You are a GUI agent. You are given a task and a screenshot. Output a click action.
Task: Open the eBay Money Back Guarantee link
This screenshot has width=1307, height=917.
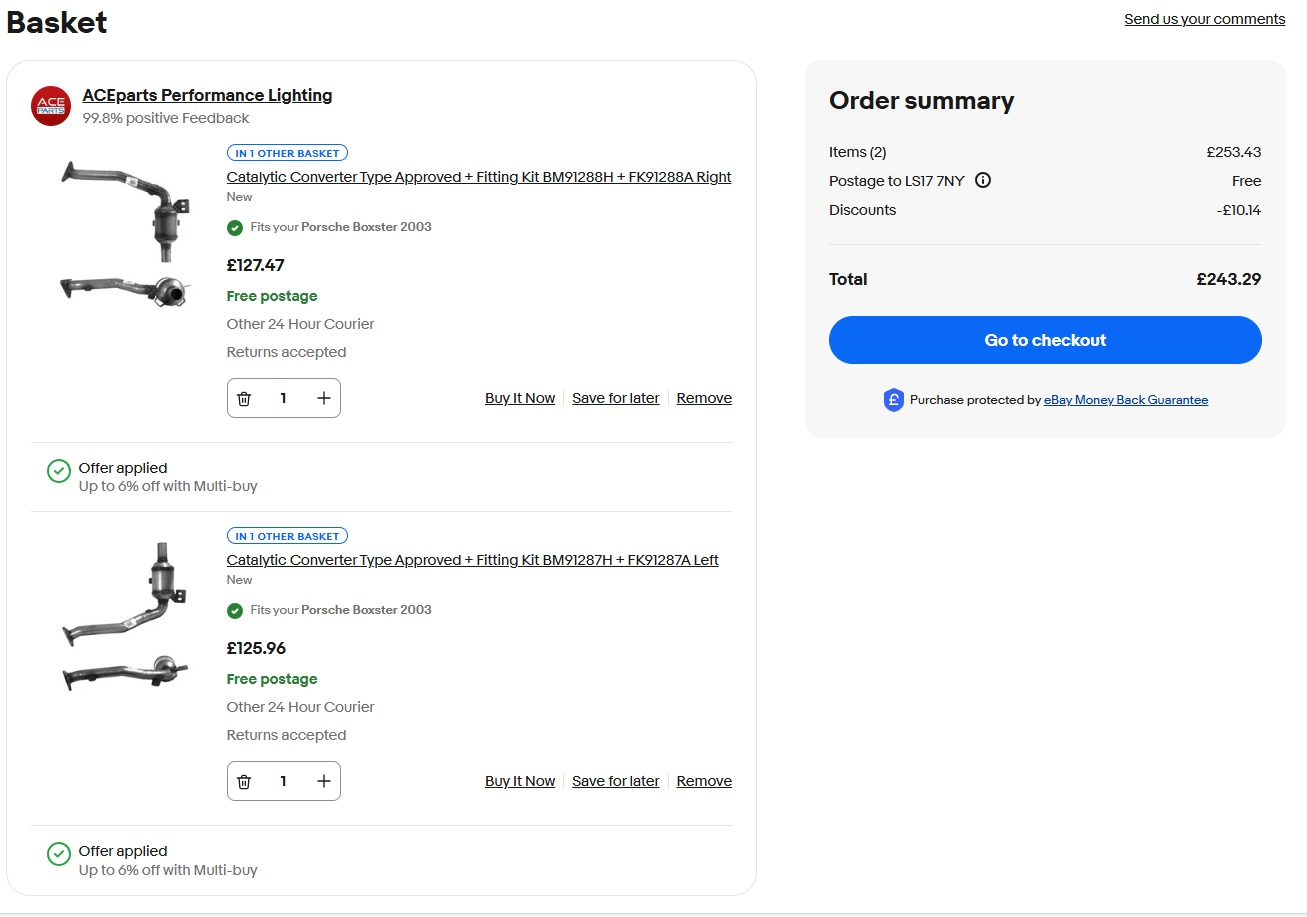(1126, 400)
